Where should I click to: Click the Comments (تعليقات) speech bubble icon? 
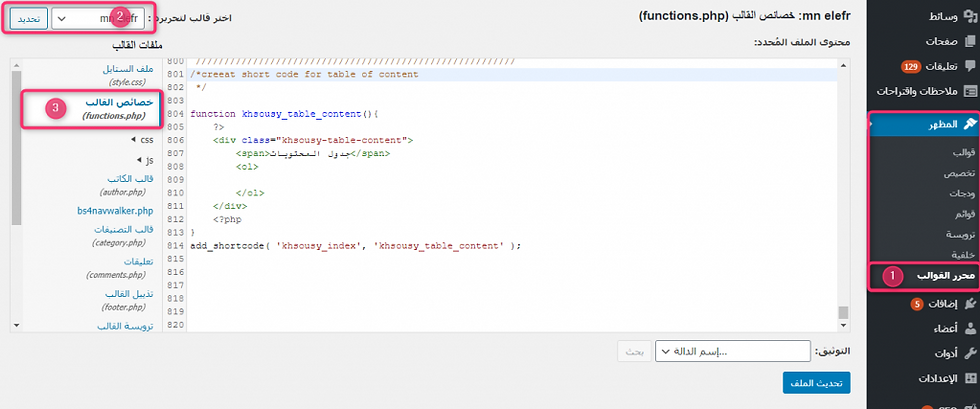[x=968, y=66]
